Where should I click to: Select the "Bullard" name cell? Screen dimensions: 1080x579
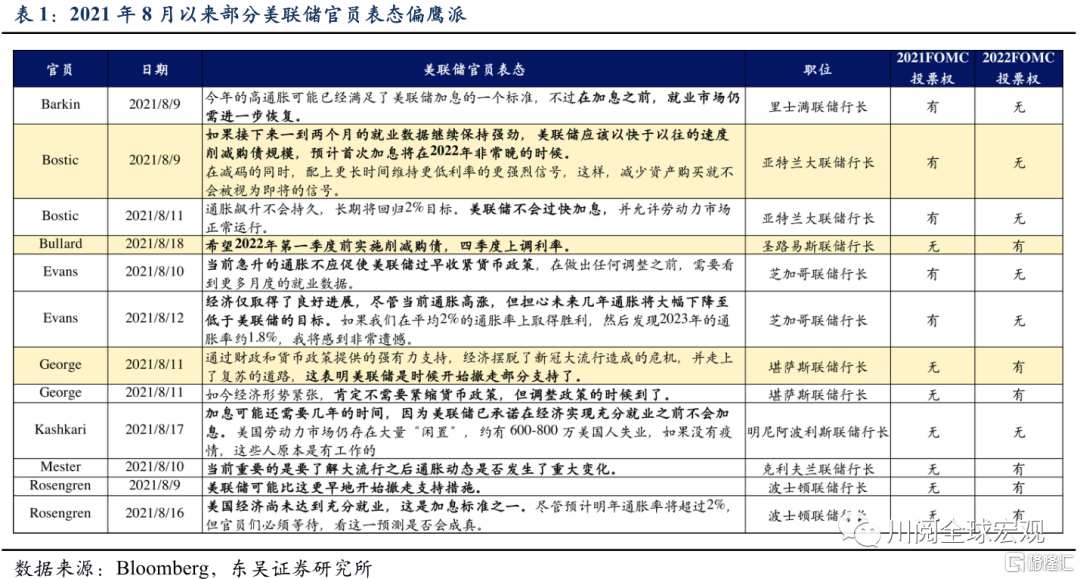click(x=61, y=244)
